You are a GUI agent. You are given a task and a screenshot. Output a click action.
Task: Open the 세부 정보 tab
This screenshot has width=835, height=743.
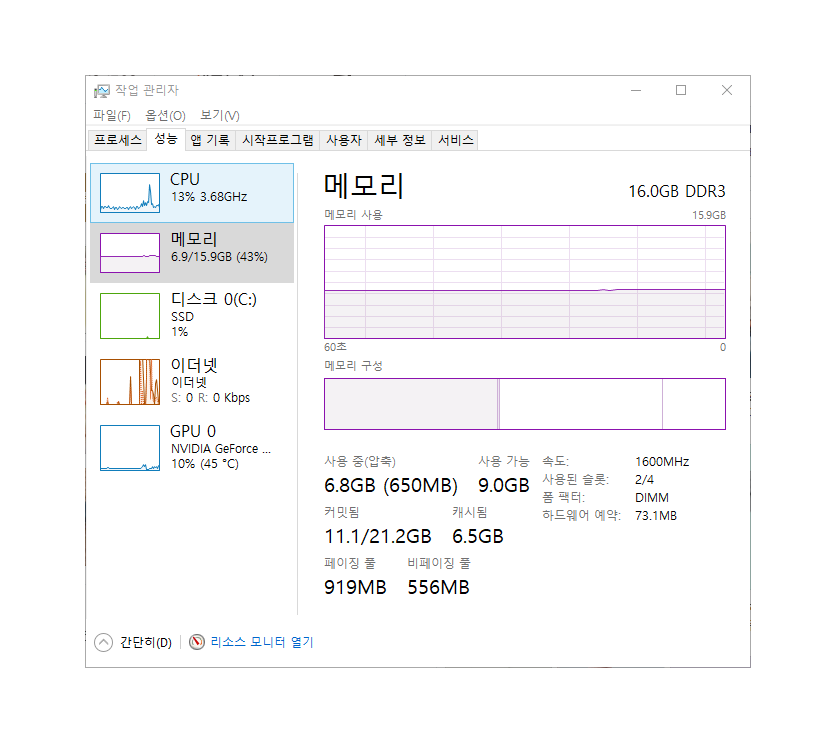pyautogui.click(x=400, y=140)
